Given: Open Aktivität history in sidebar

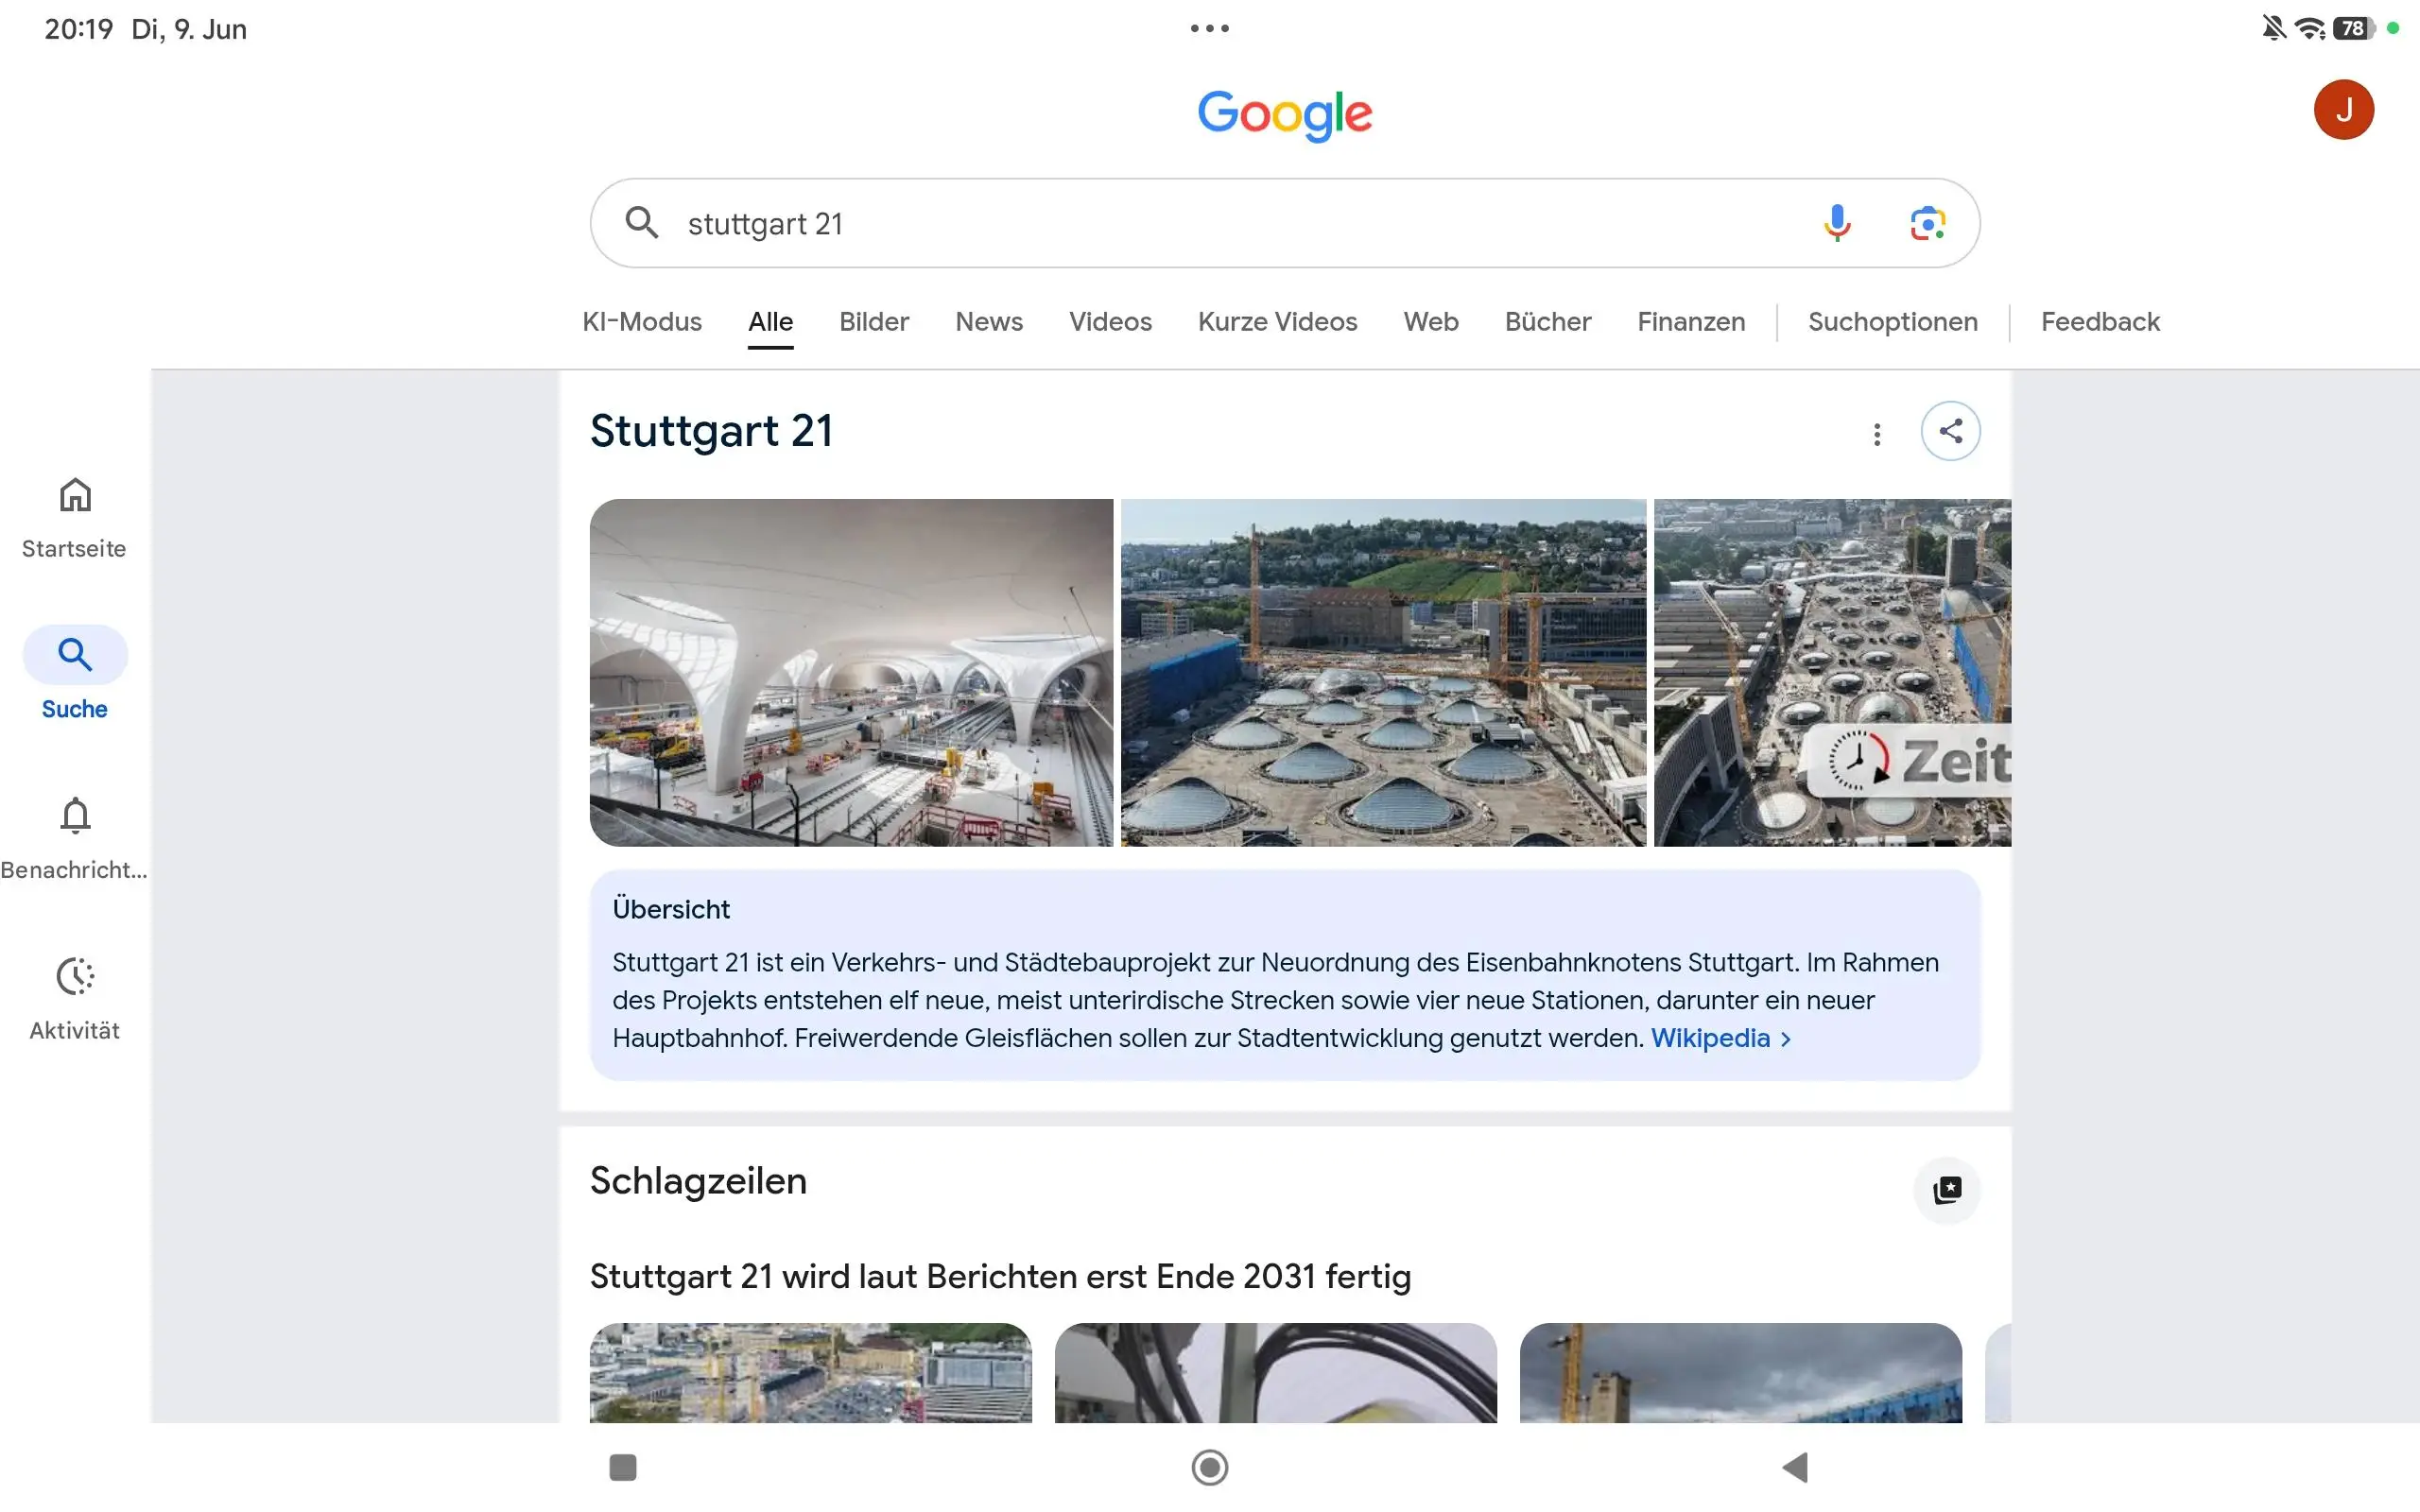Looking at the screenshot, I should (x=75, y=998).
